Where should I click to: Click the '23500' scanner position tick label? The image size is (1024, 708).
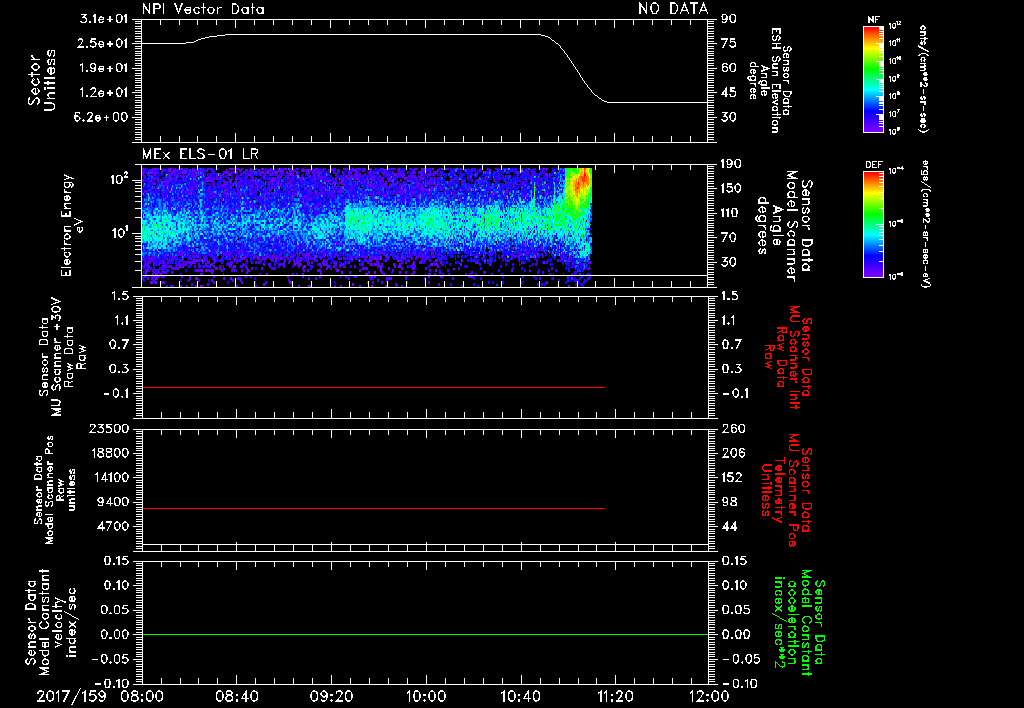click(108, 429)
